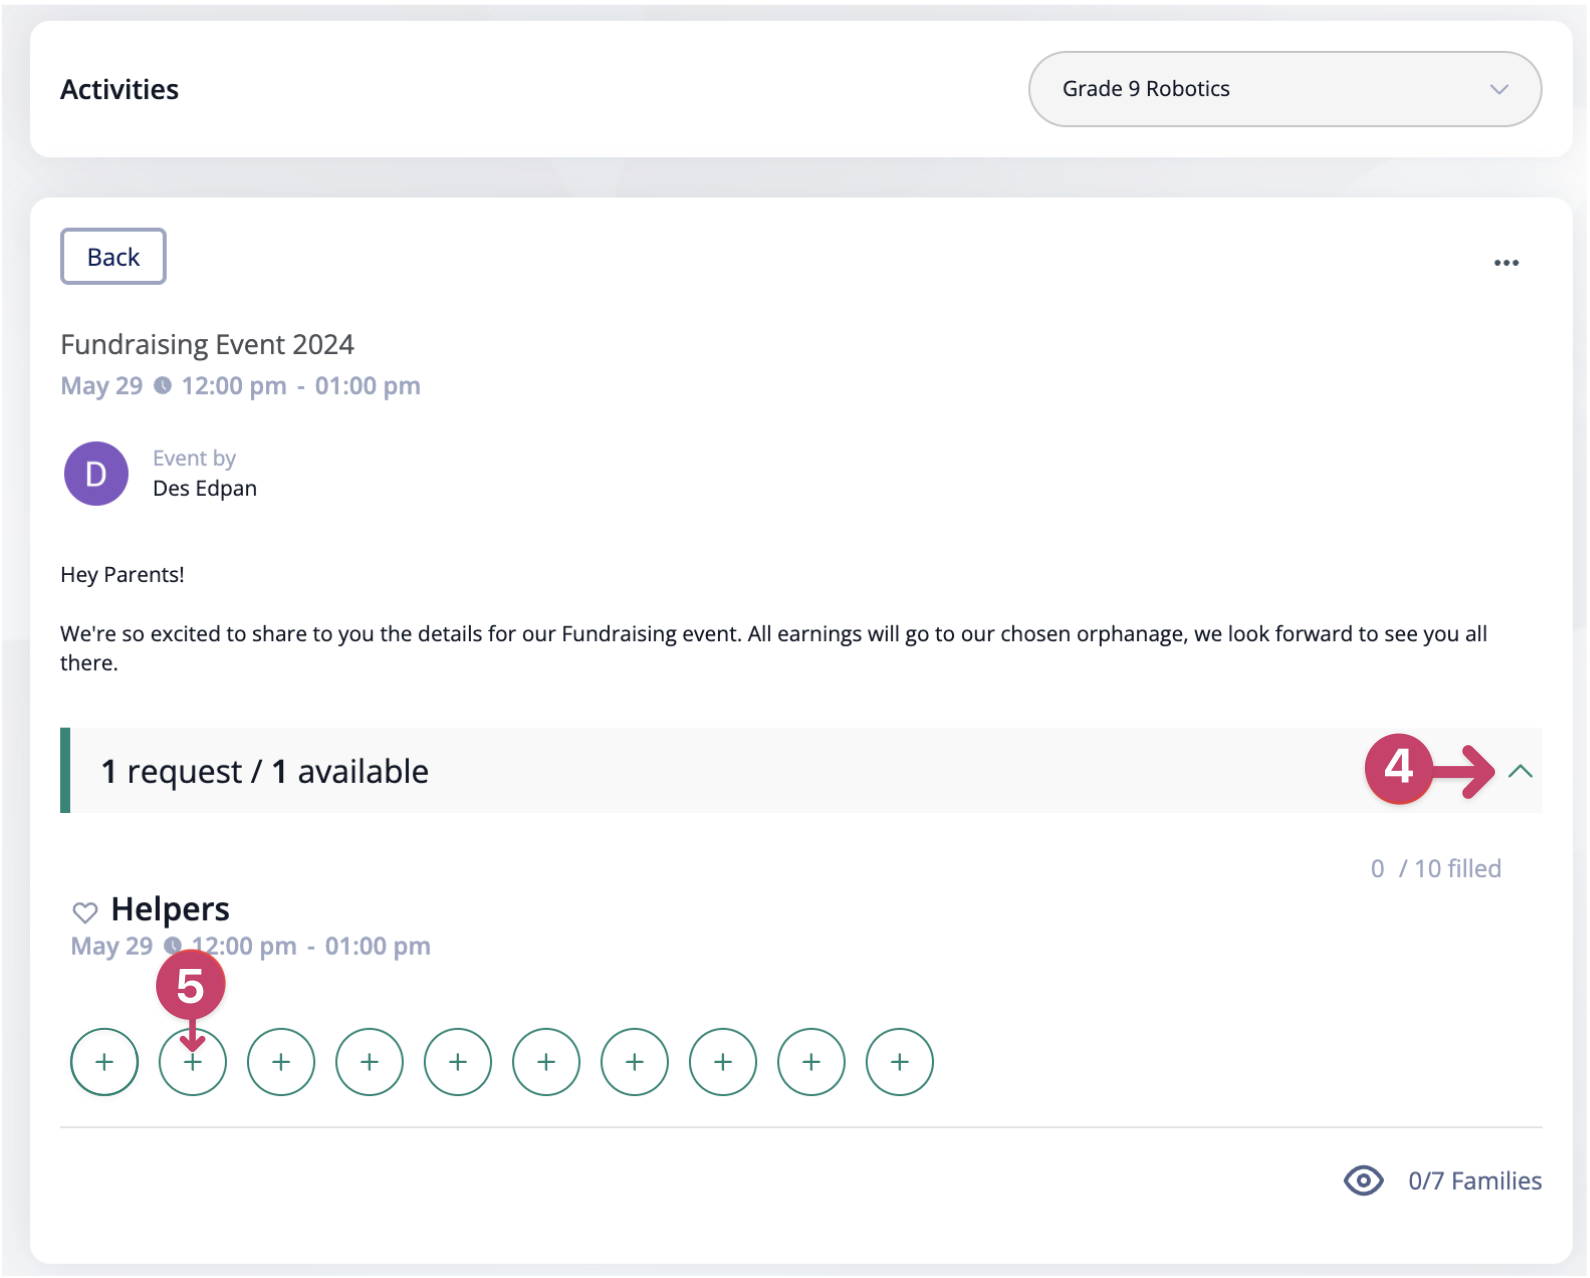
Task: Click the fifth Helpers plus slot
Action: pyautogui.click(x=458, y=1062)
